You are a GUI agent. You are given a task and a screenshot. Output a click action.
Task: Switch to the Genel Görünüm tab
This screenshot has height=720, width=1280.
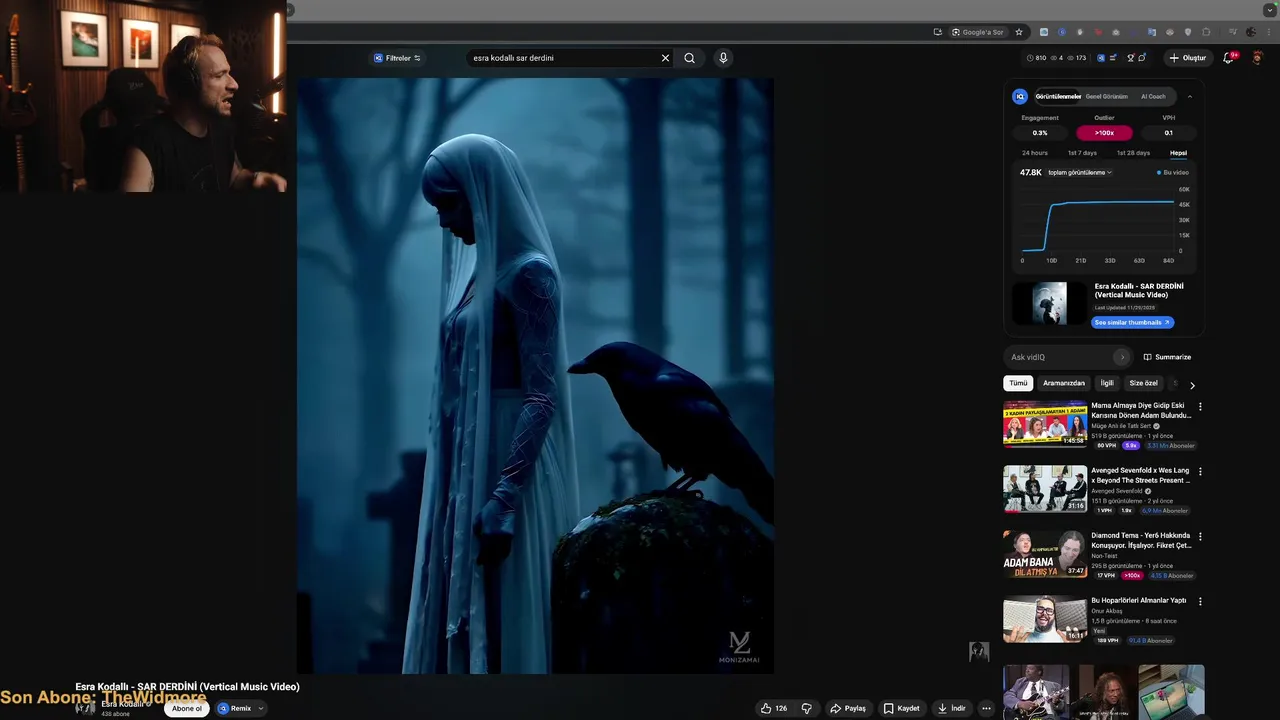(1107, 97)
